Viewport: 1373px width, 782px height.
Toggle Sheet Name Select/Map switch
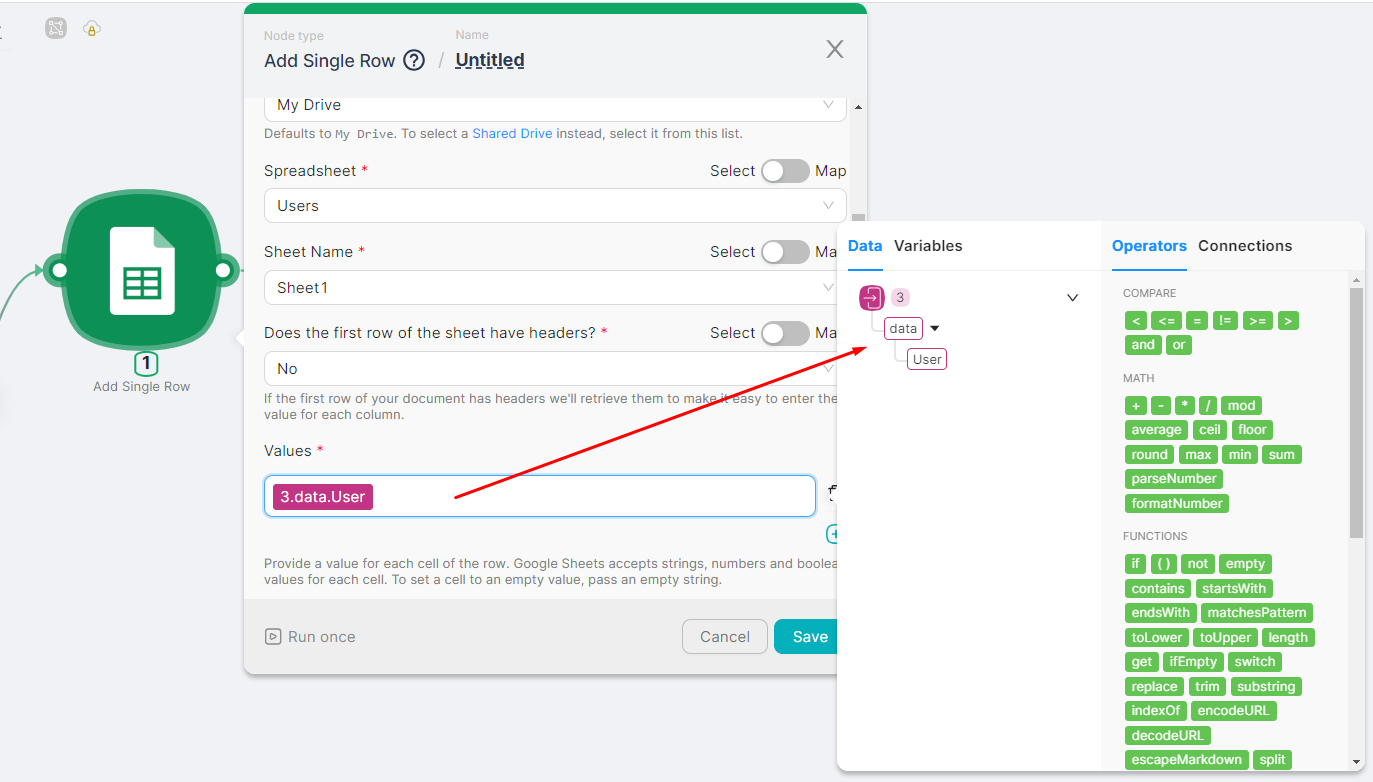[x=785, y=252]
